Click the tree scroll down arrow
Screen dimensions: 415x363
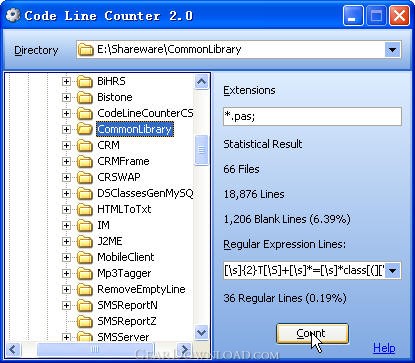202,332
